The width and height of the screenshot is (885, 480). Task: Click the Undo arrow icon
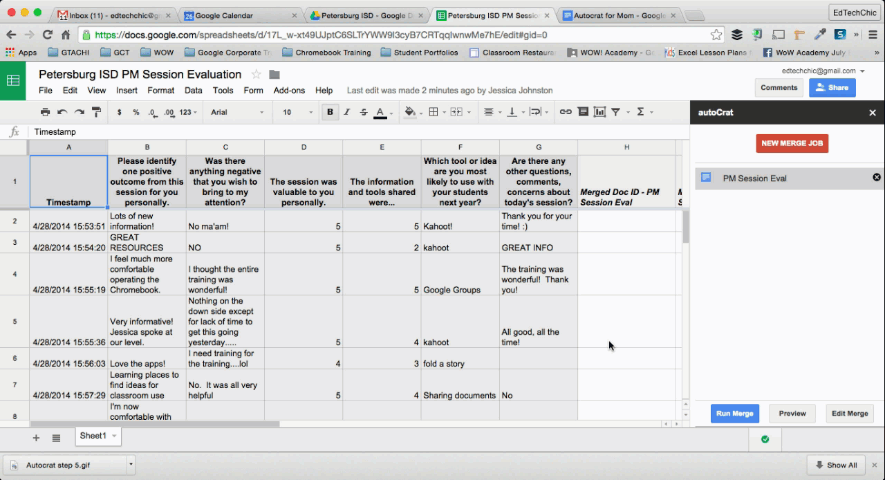pyautogui.click(x=62, y=112)
